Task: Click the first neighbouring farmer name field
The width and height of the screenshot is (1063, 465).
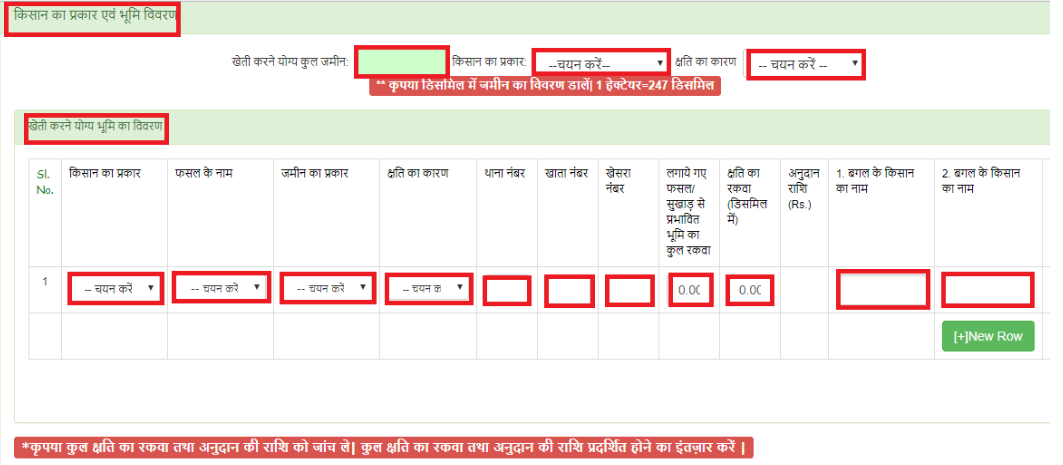Action: (x=882, y=289)
